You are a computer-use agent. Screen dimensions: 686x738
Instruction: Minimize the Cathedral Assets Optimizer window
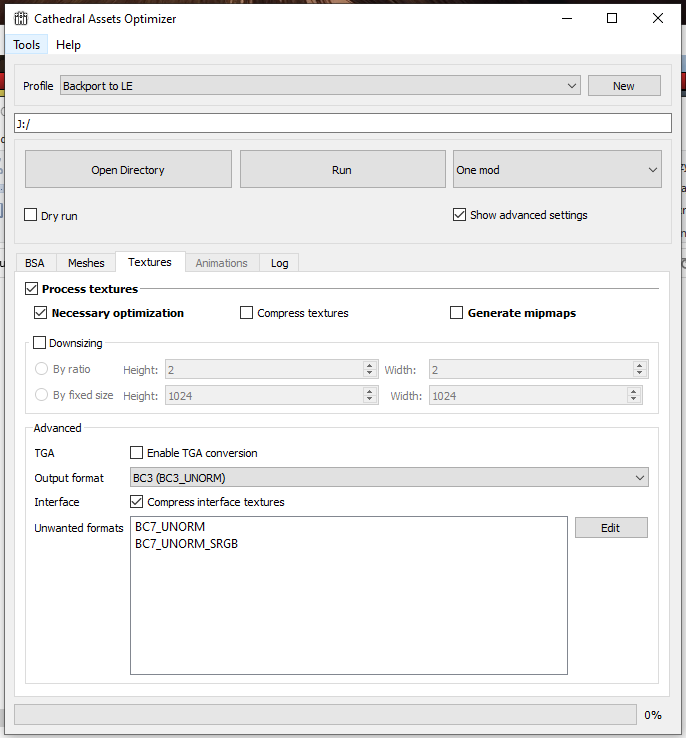pos(567,18)
